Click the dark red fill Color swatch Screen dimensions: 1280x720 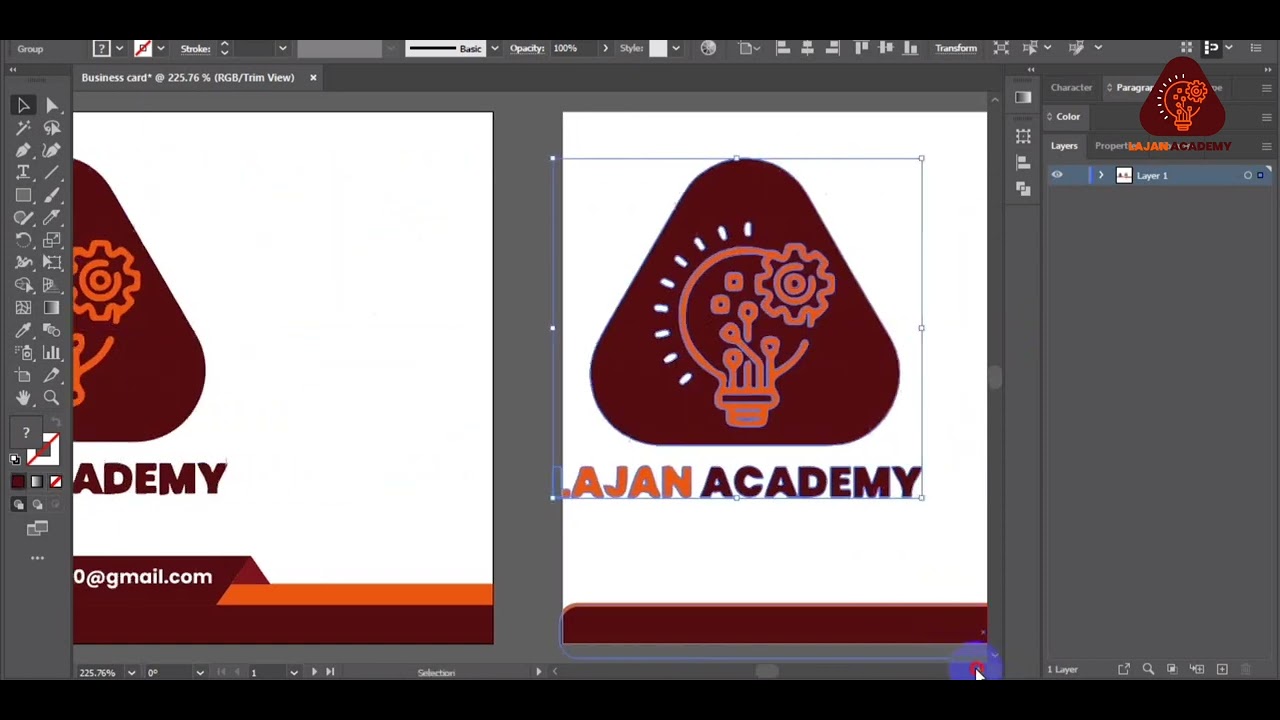coord(18,482)
